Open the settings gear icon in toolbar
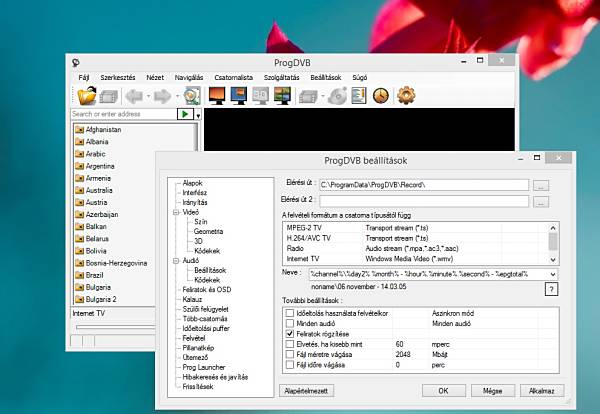 pyautogui.click(x=406, y=96)
